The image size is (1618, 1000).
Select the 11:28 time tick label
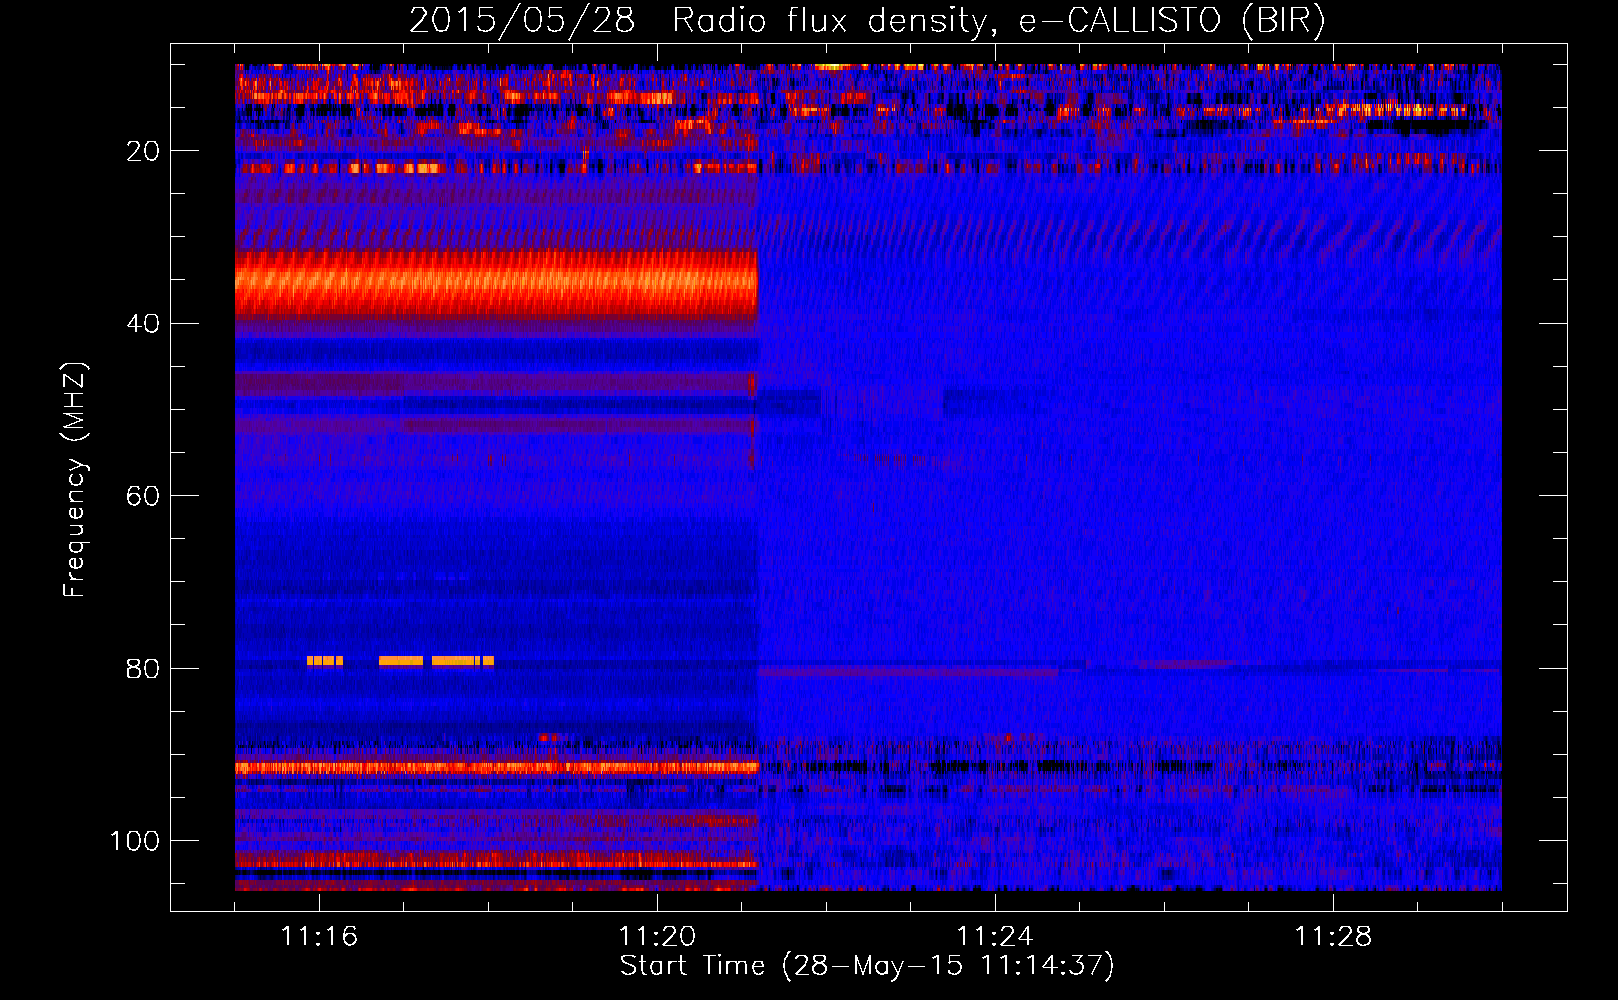point(1332,937)
